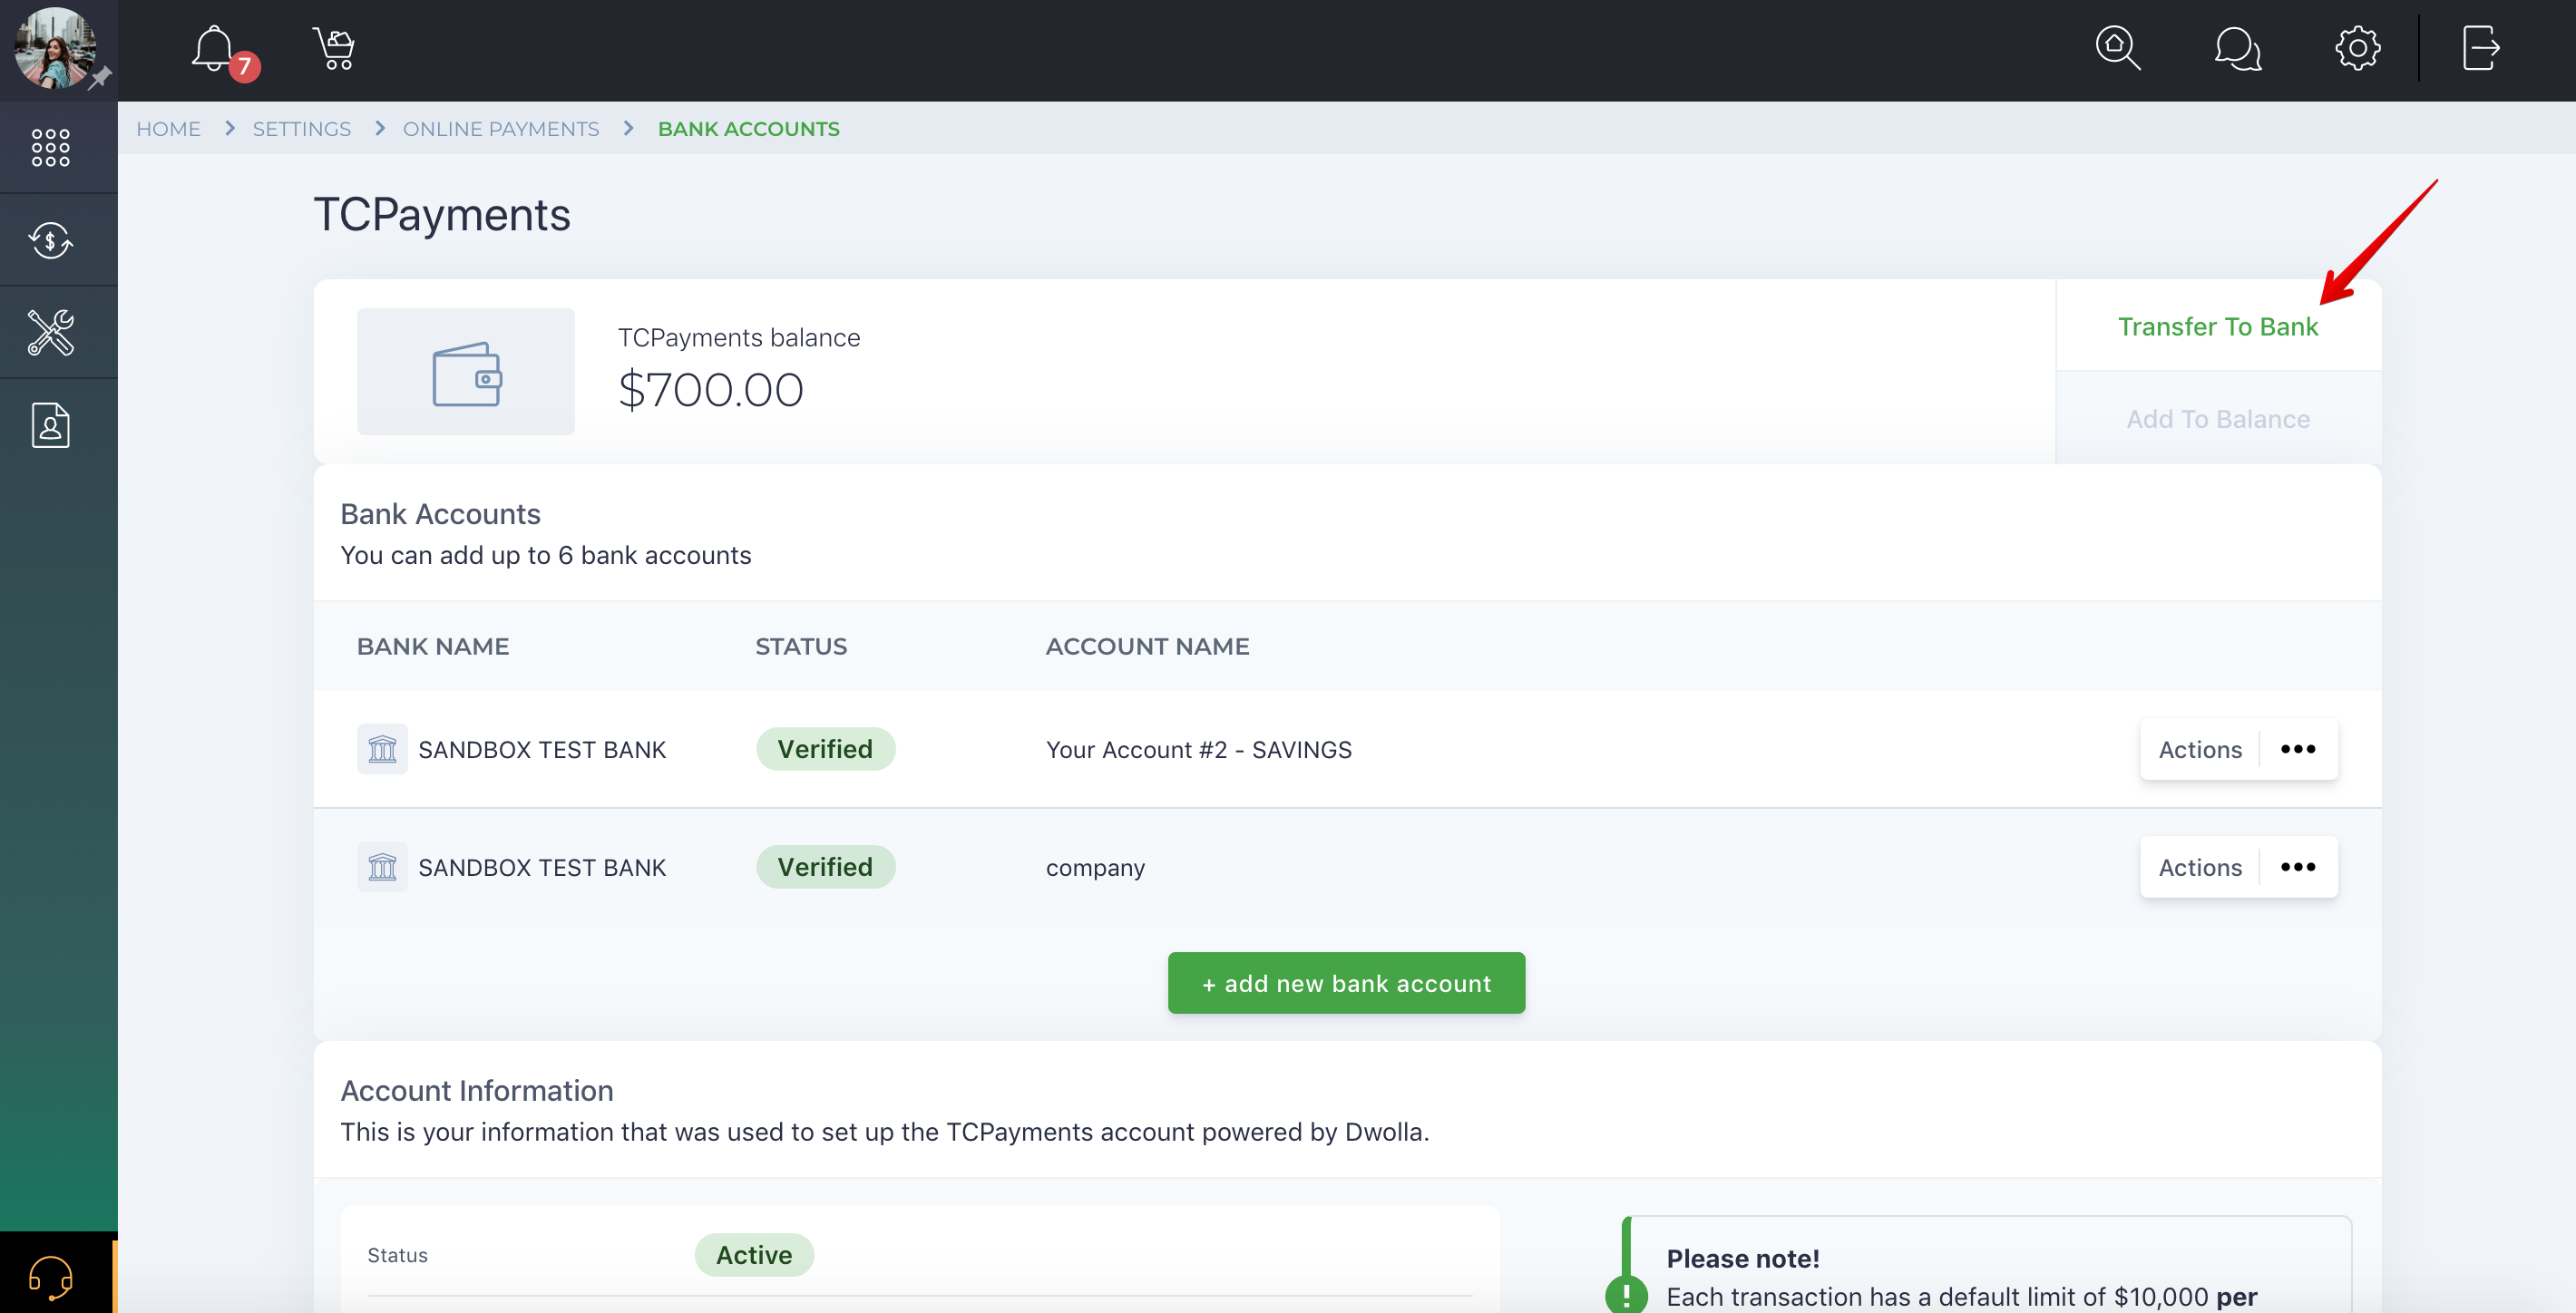Click the Account Information heading

[x=477, y=1090]
